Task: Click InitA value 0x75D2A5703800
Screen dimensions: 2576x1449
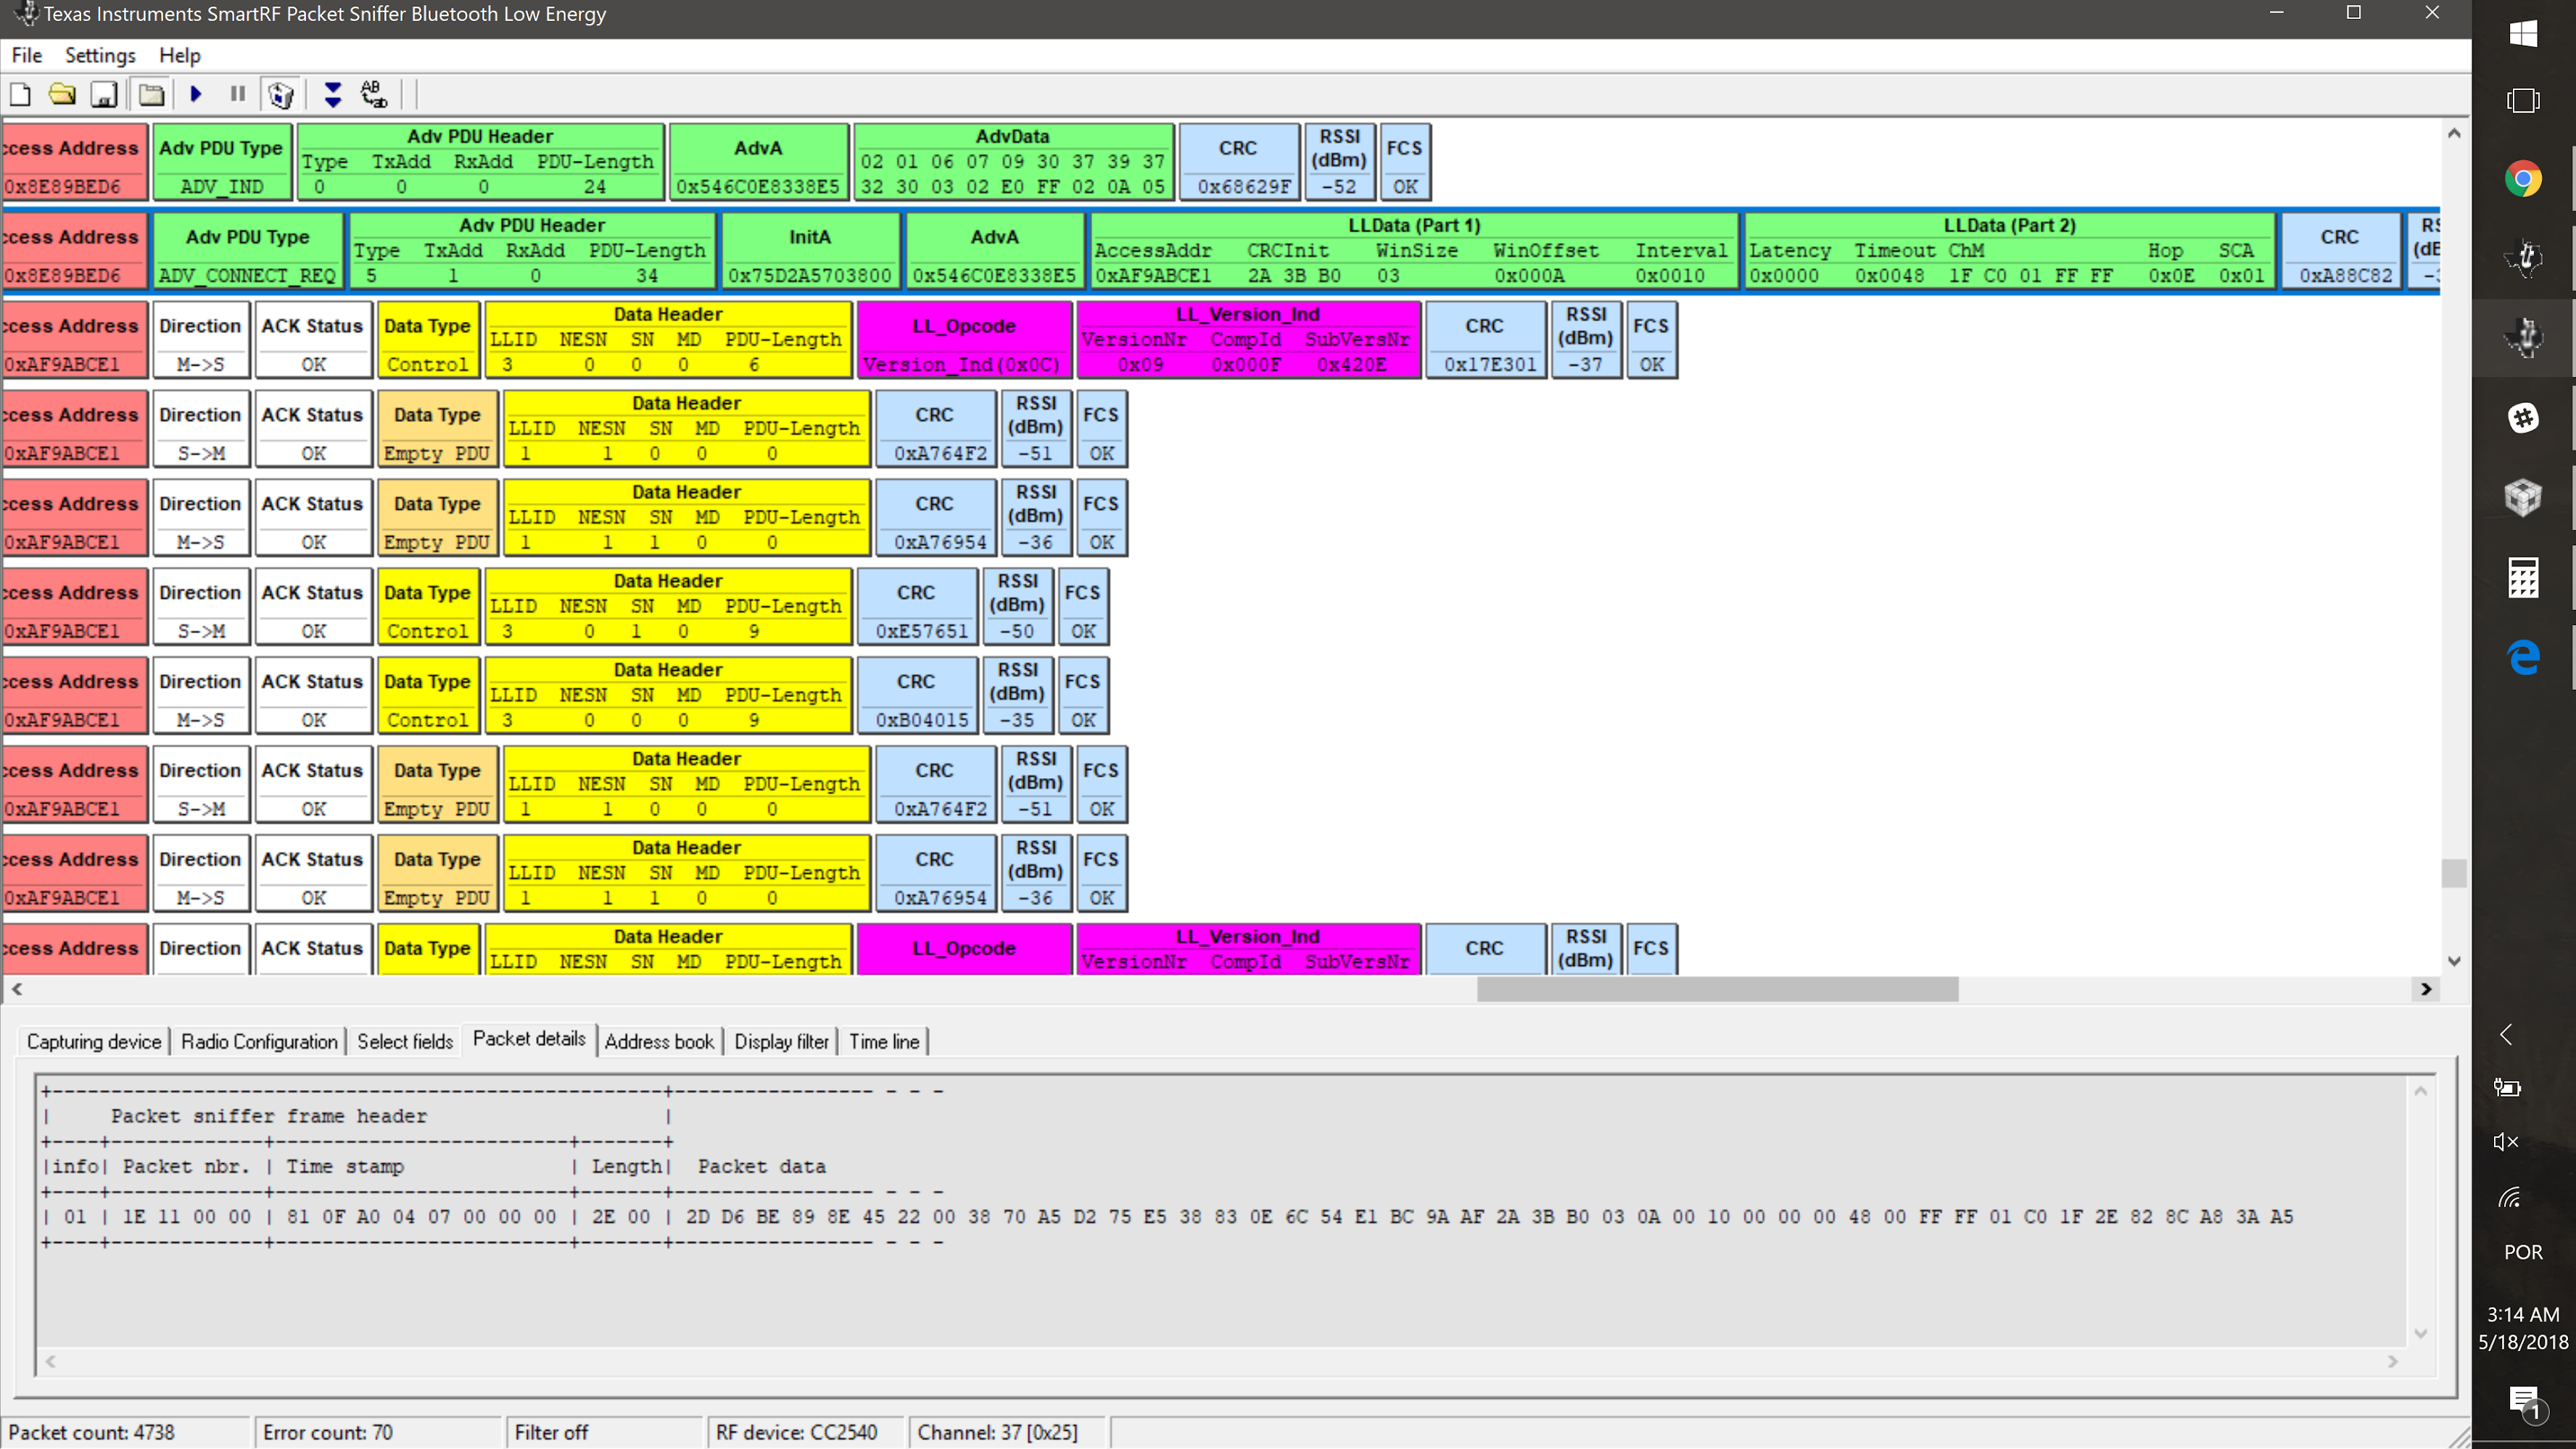Action: (x=809, y=275)
